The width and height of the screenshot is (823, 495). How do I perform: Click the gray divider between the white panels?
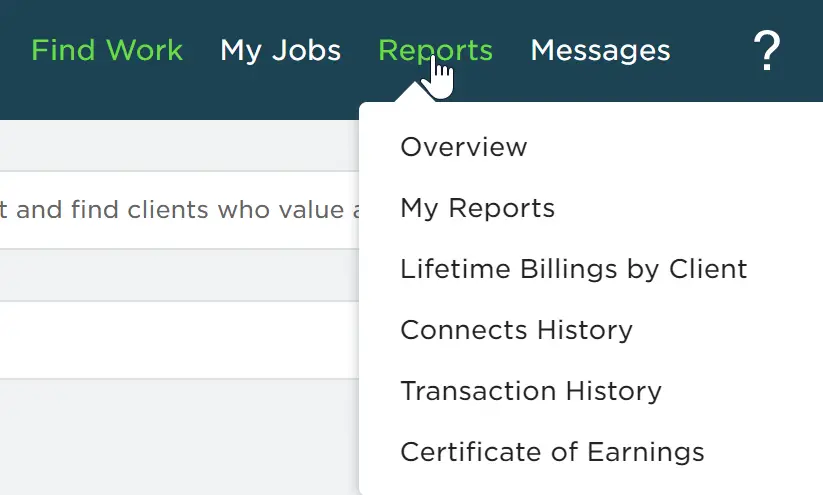pos(180,275)
